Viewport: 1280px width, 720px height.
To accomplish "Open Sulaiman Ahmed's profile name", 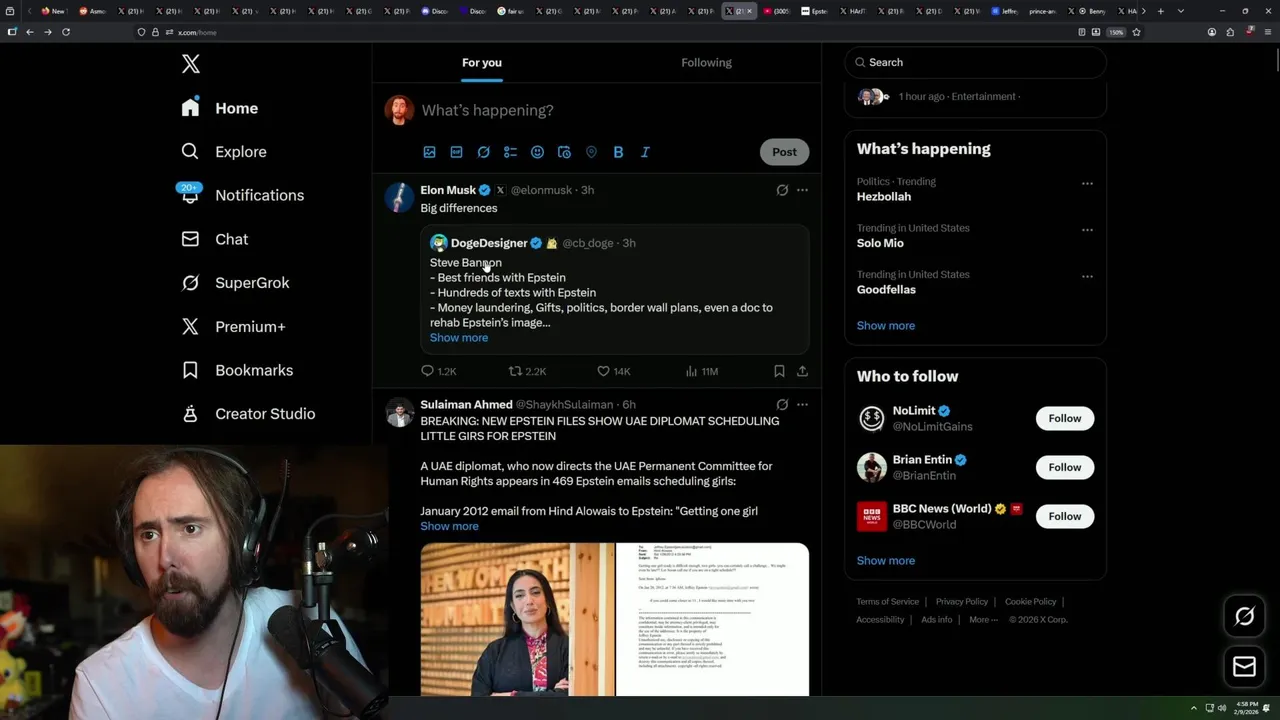I will (466, 405).
